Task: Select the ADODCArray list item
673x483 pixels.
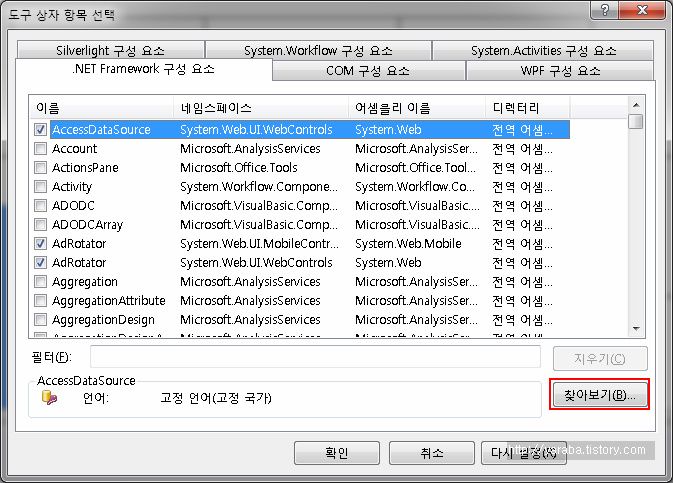Action: click(x=88, y=225)
